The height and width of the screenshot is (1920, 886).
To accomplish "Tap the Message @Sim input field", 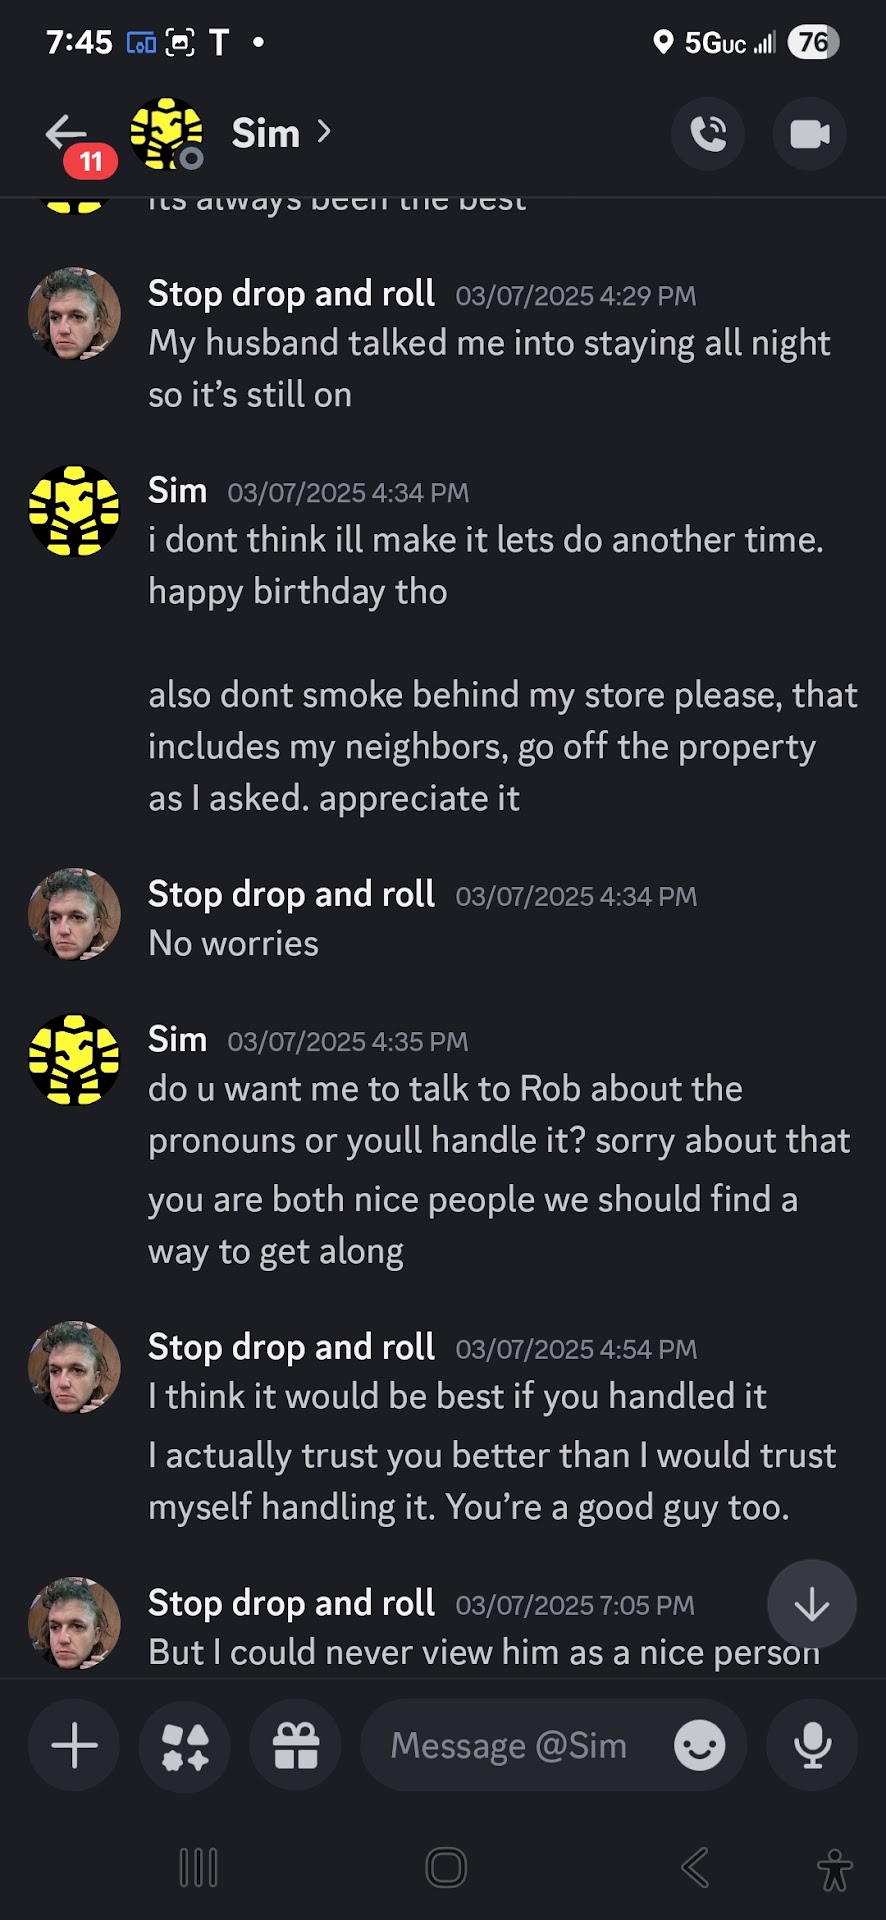I will (x=508, y=1745).
